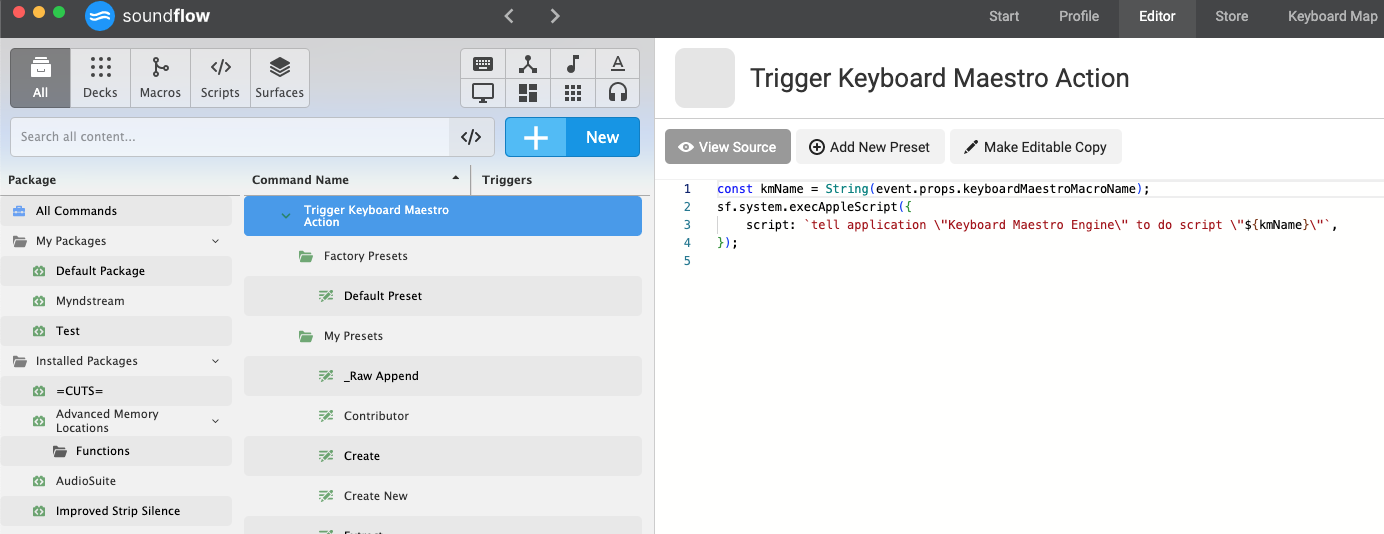Screen dimensions: 1384x534
Task: Open the Improved Strip Silence package
Action: 116,511
